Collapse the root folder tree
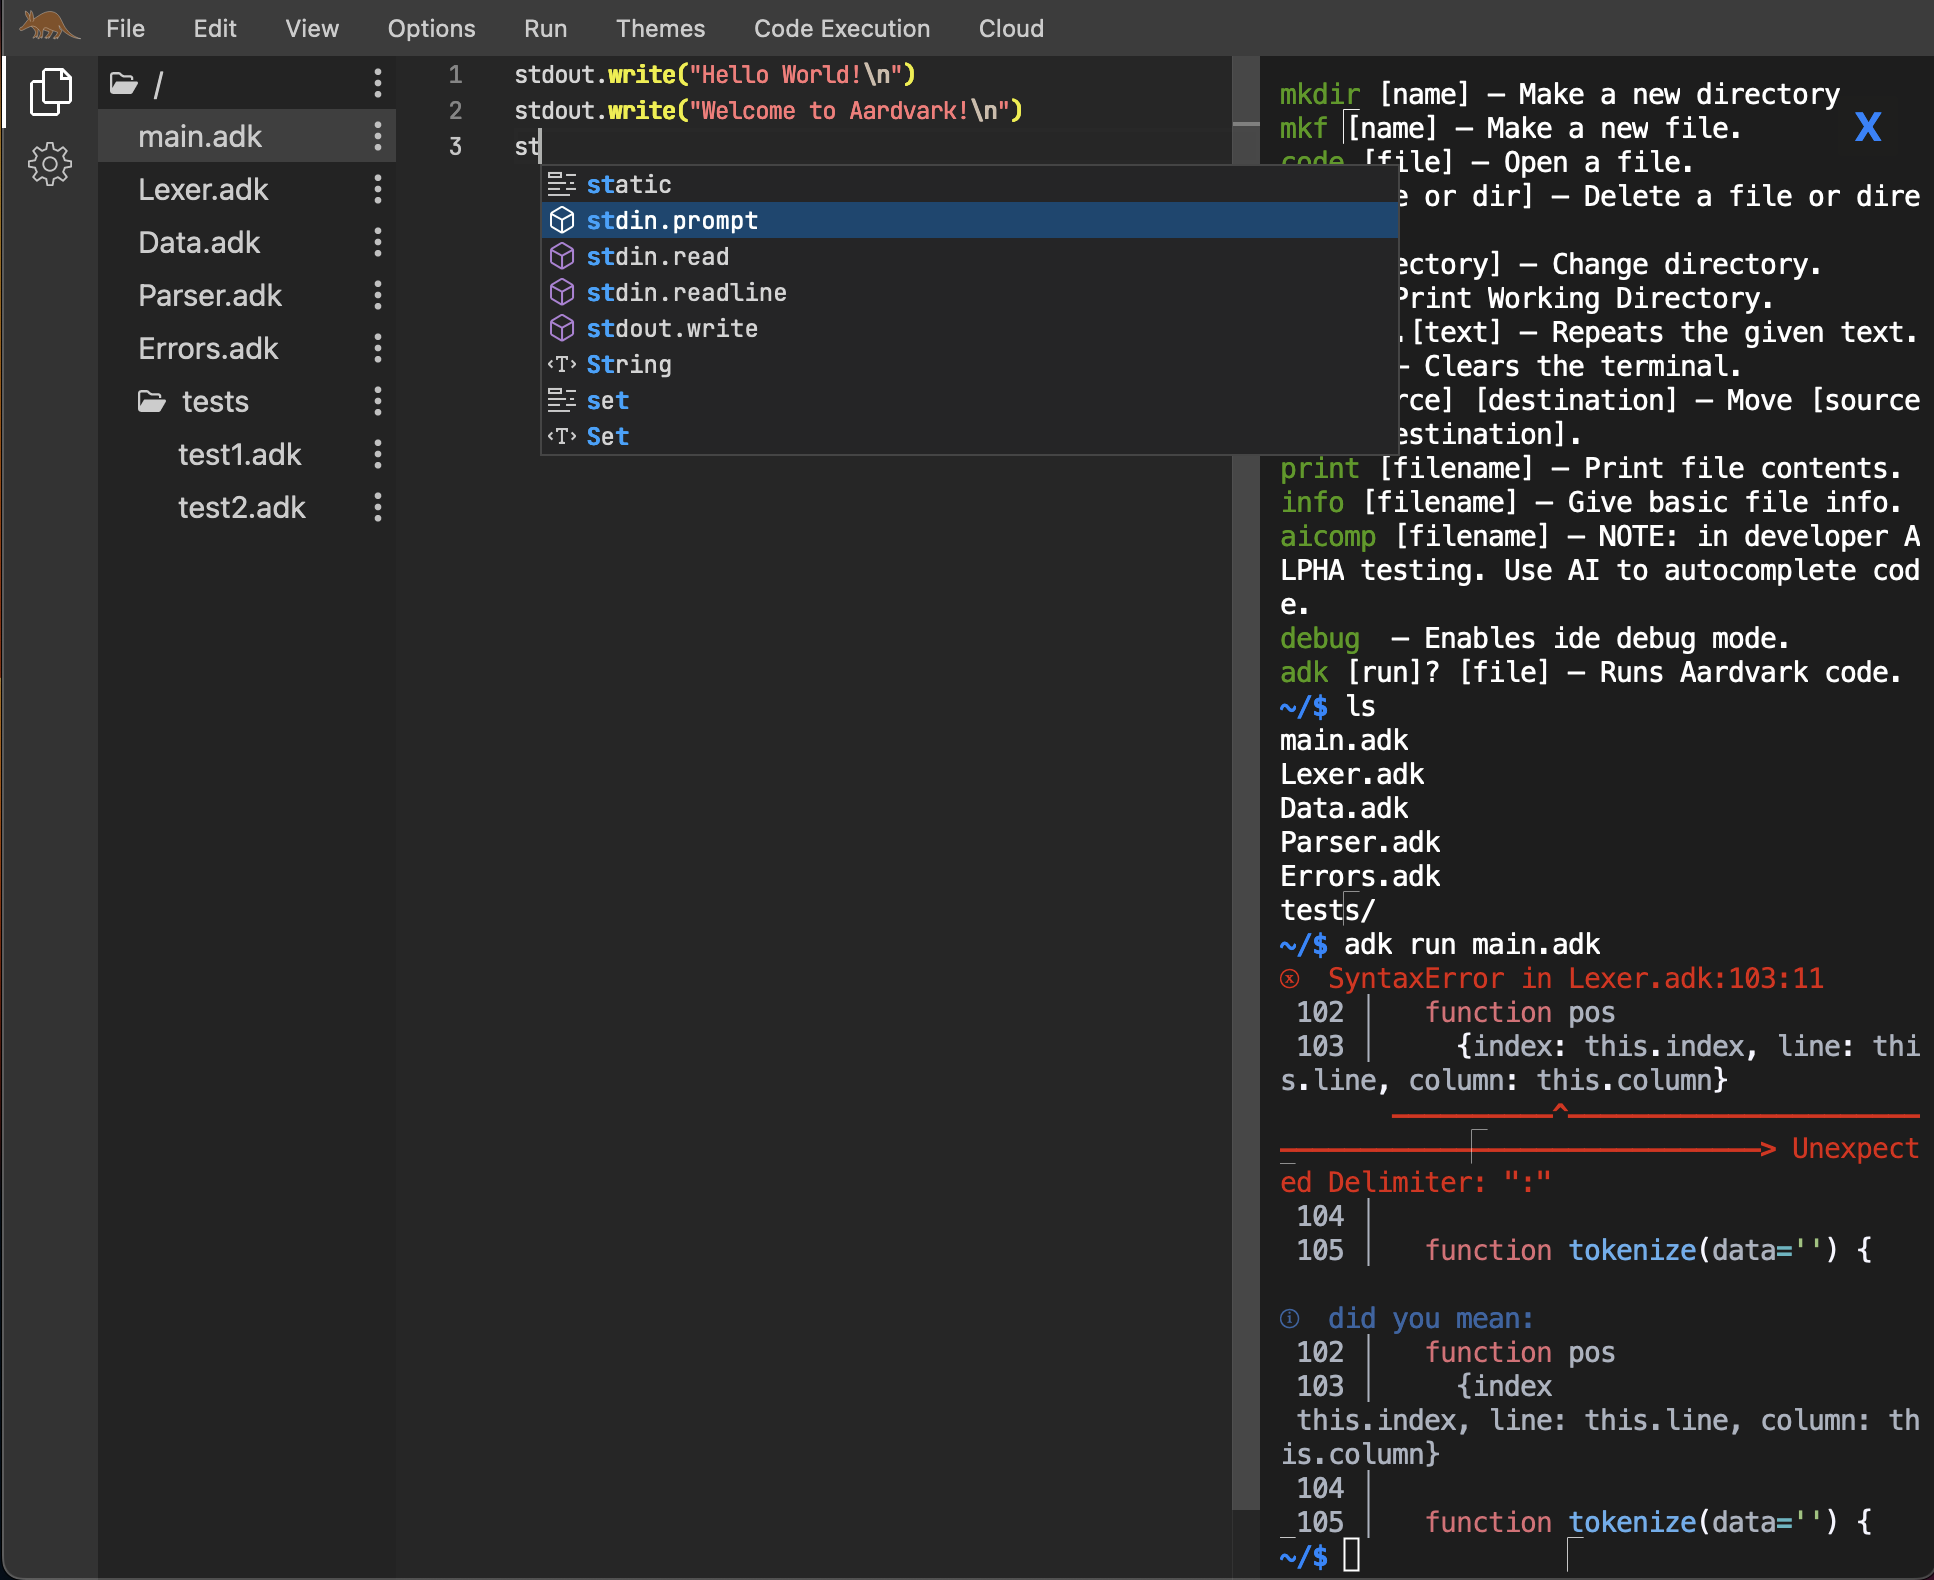The height and width of the screenshot is (1580, 1934). pyautogui.click(x=124, y=83)
